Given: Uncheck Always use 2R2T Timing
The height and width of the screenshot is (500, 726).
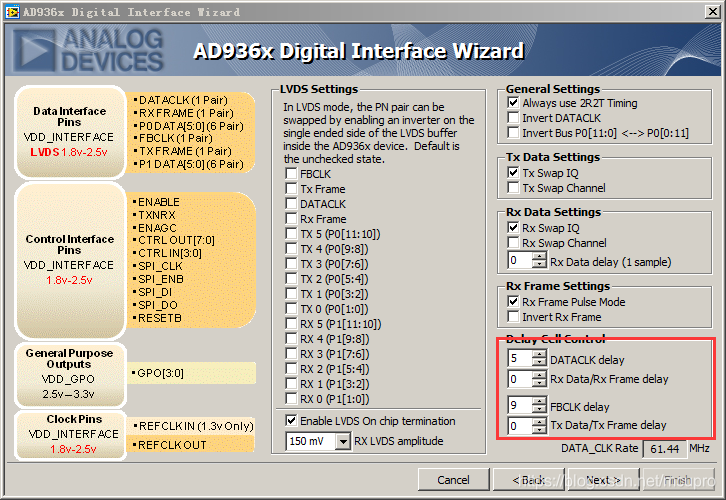Looking at the screenshot, I should [x=513, y=103].
